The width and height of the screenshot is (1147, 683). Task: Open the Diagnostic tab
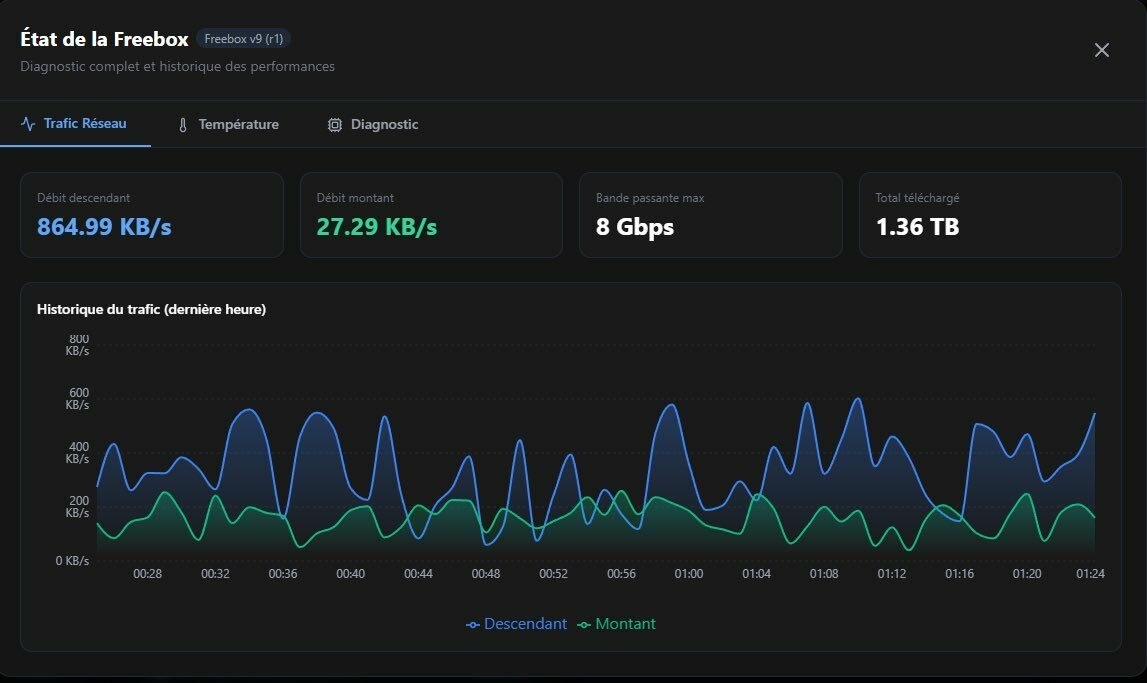click(372, 123)
